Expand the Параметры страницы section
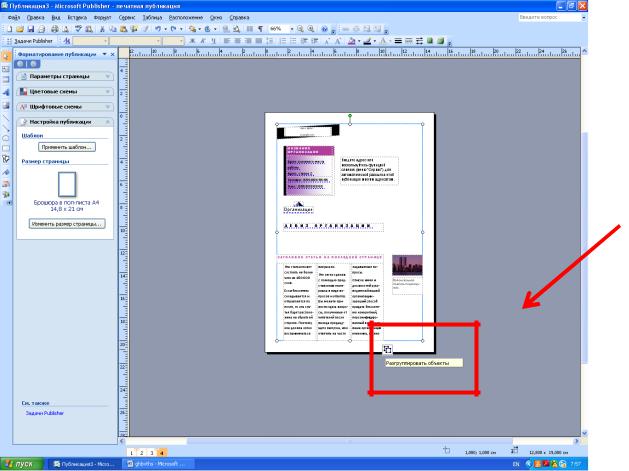Screen dimensions: 629x471 [x=65, y=76]
